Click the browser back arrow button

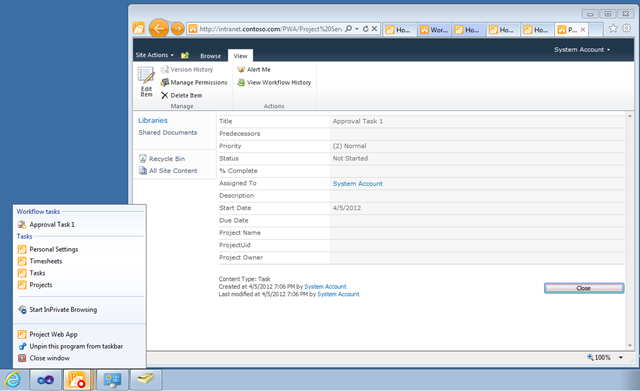[159, 29]
